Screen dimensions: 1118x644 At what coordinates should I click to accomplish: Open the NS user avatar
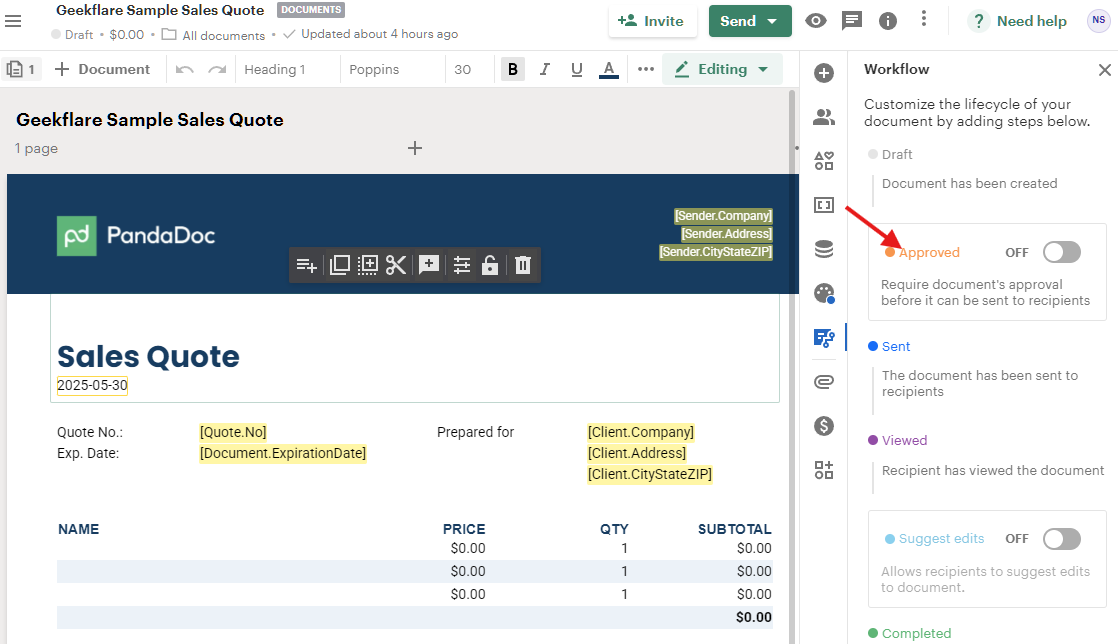pos(1098,20)
